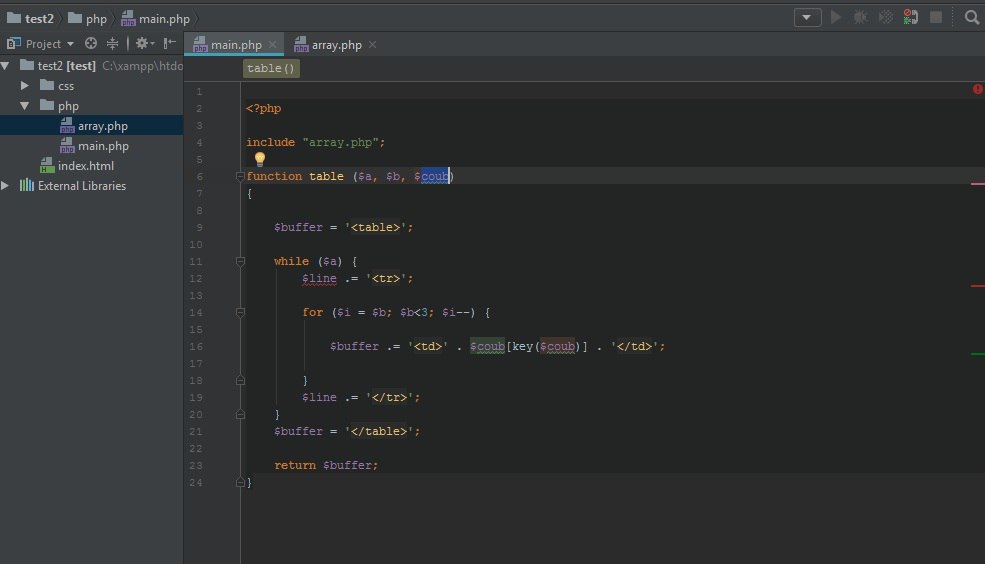This screenshot has width=985, height=564.
Task: Toggle listening for PHP debug connections
Action: click(910, 17)
